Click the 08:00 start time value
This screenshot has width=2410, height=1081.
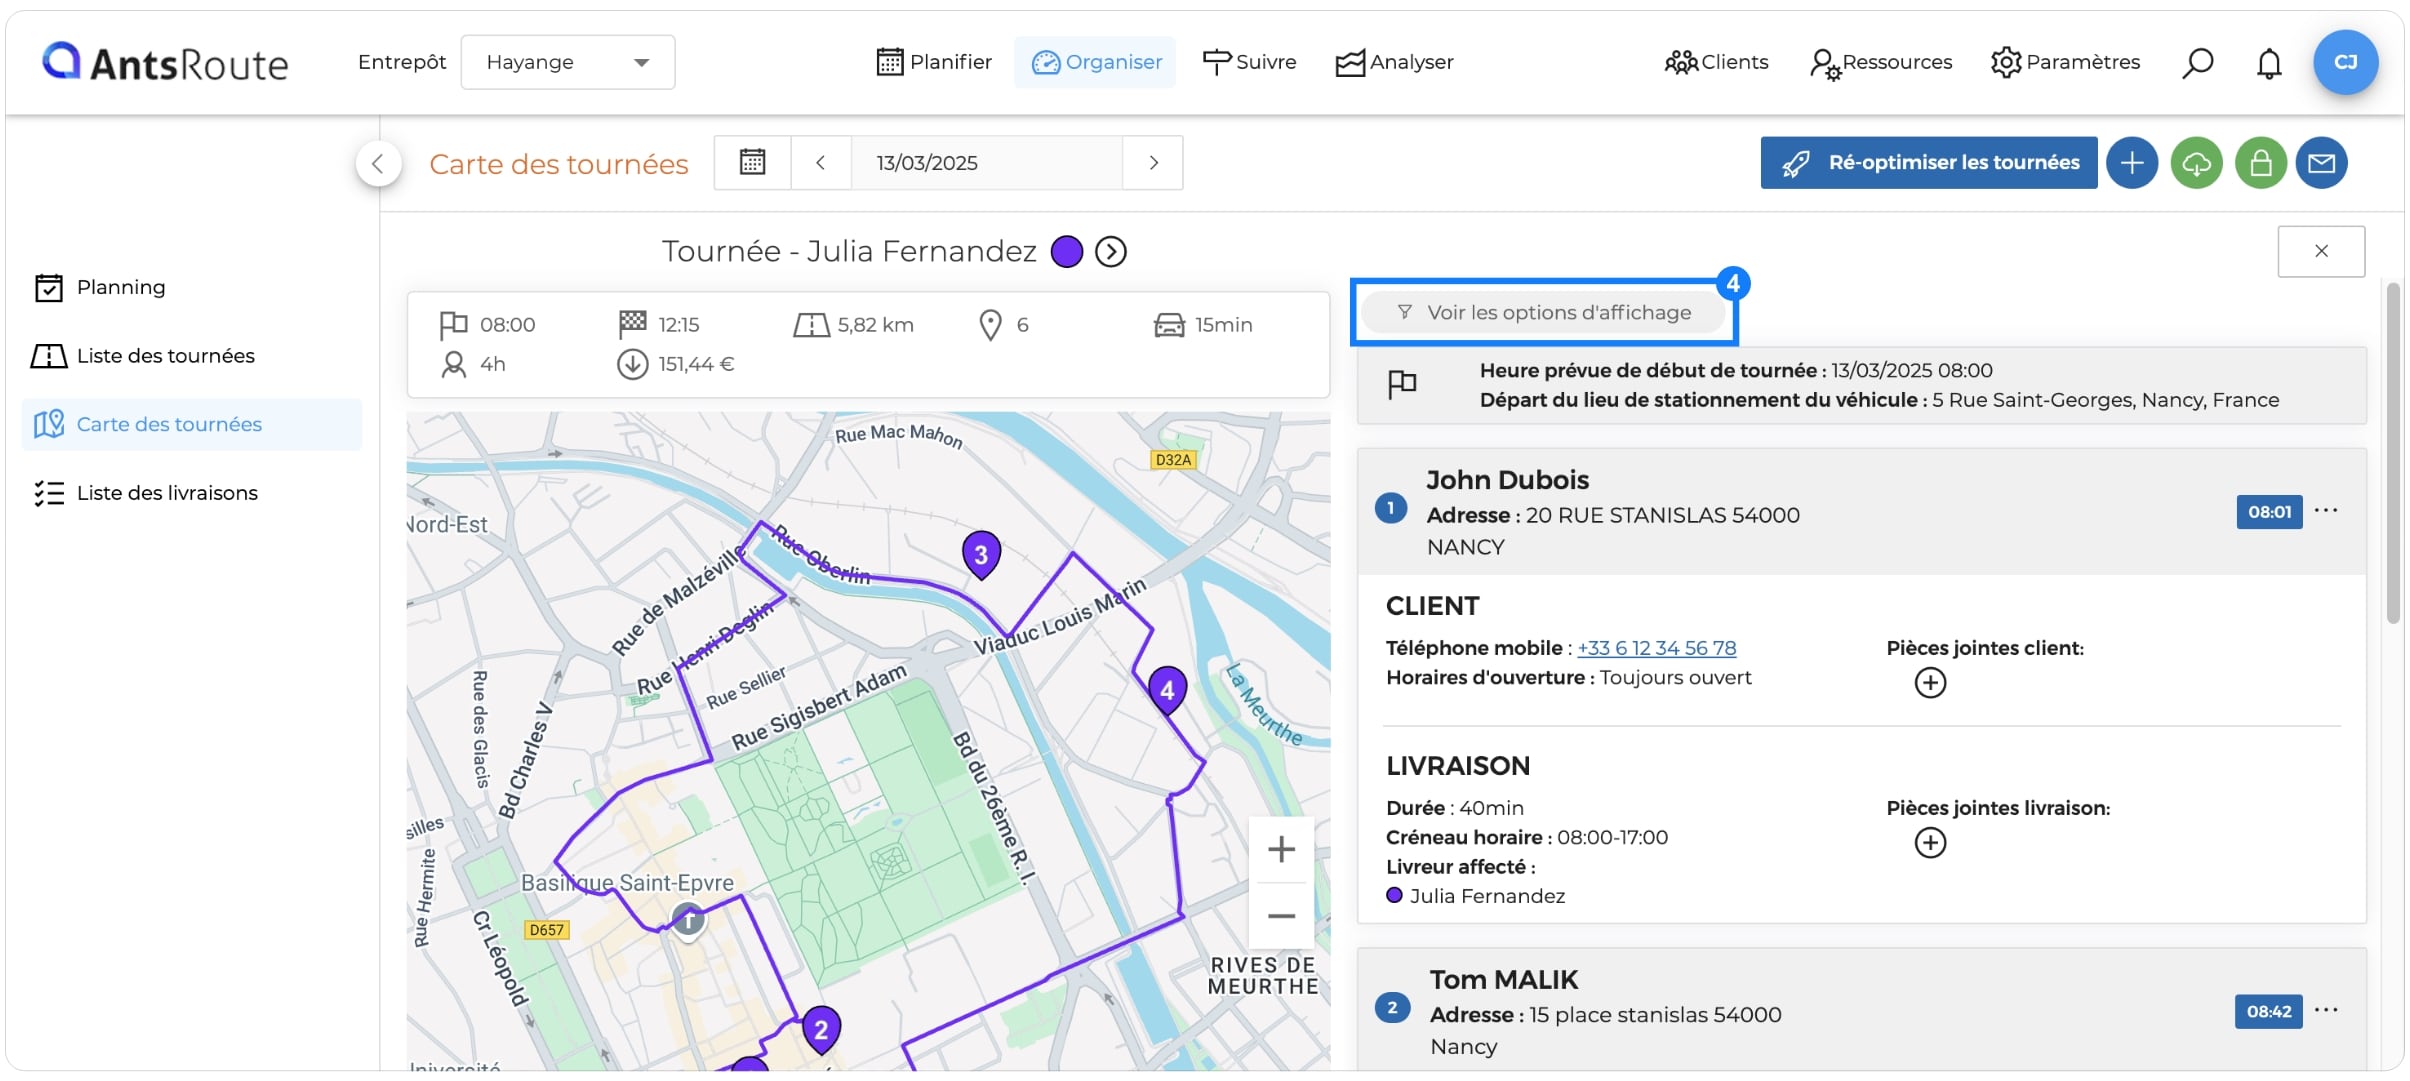[507, 325]
